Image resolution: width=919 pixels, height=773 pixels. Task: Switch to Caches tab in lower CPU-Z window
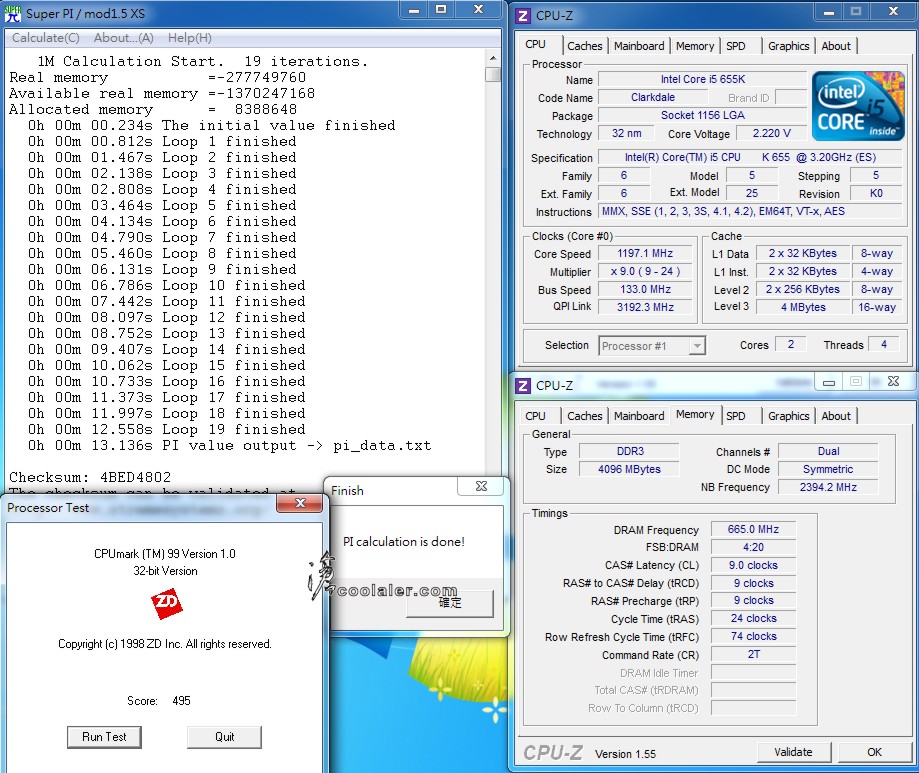coord(584,416)
